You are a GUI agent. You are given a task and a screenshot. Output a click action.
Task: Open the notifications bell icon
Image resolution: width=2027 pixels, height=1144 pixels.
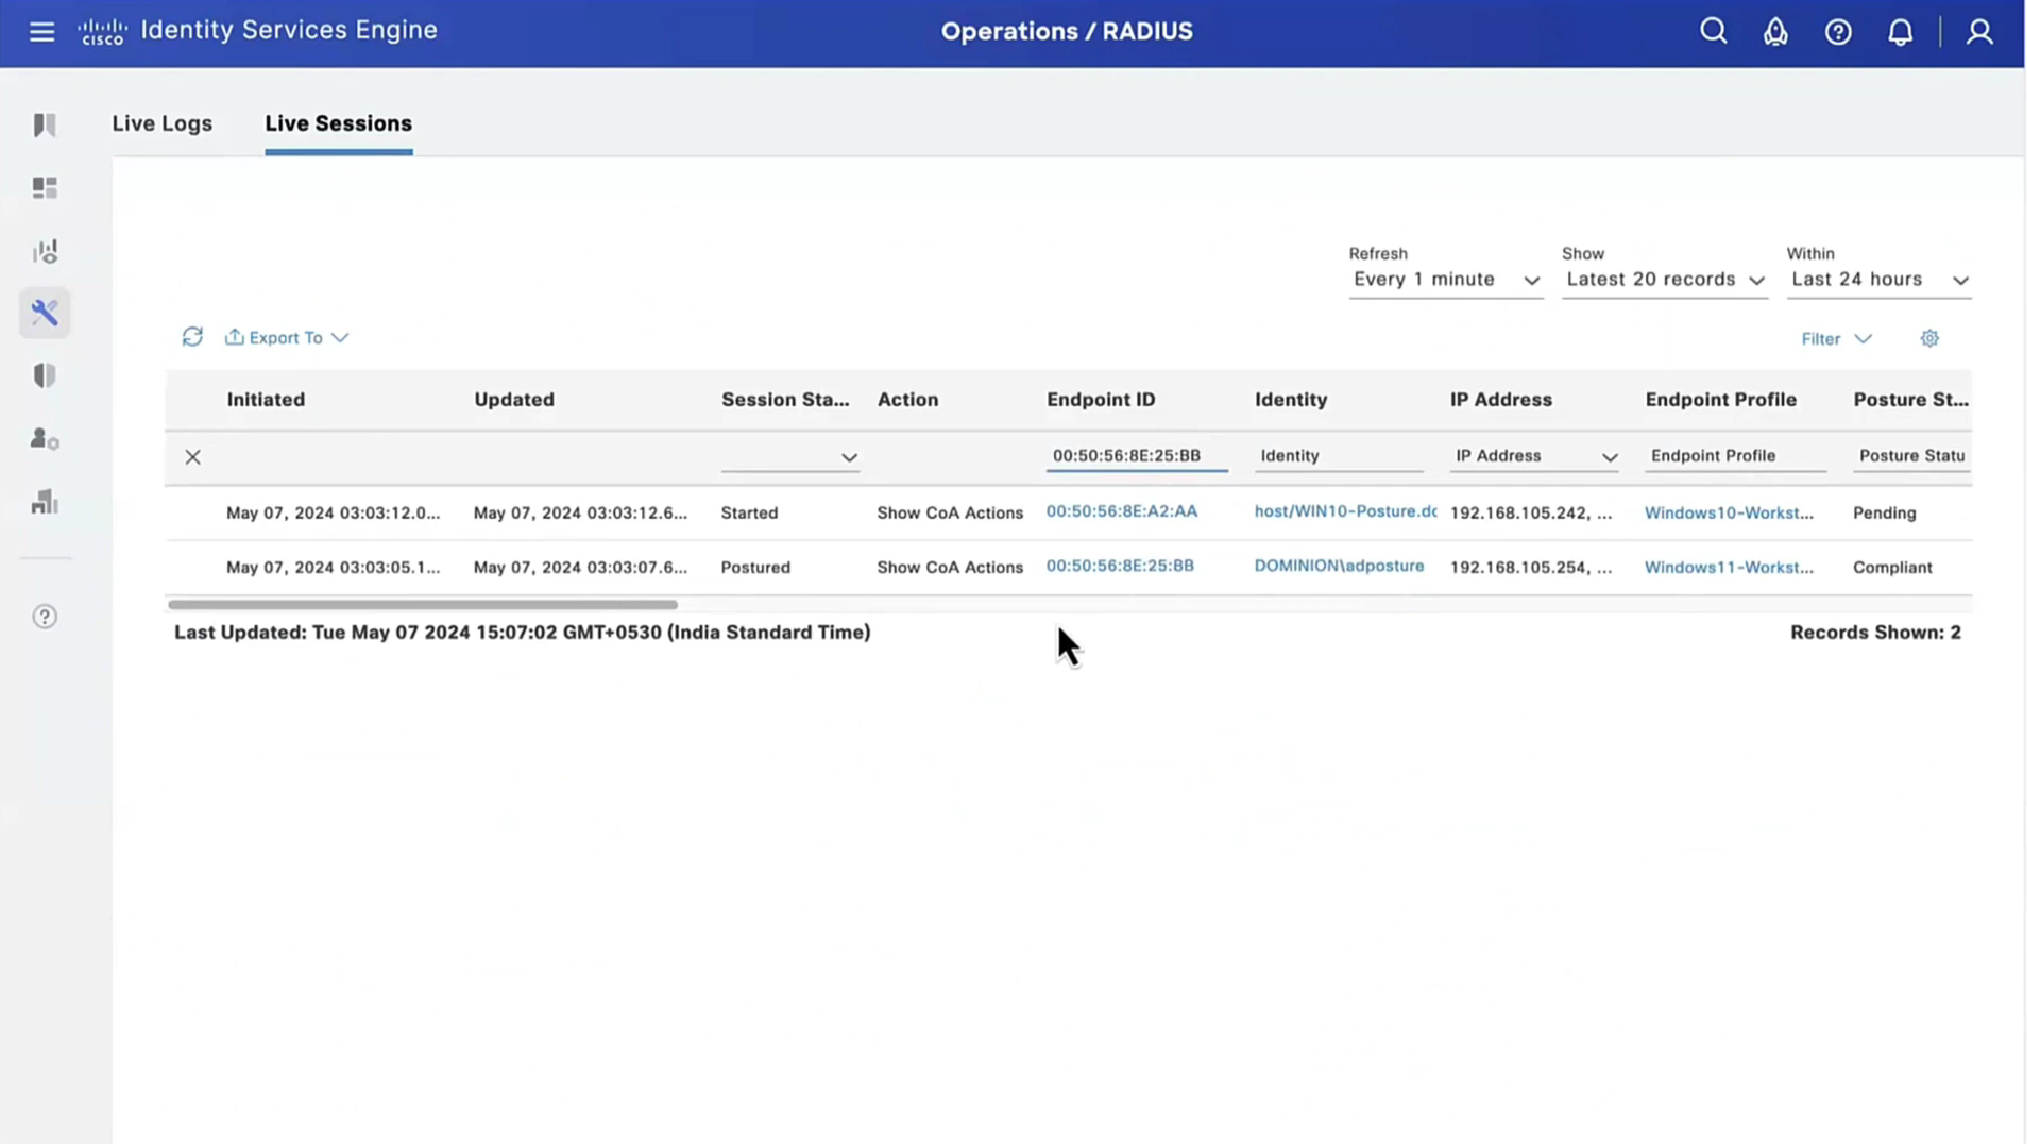[x=1899, y=32]
